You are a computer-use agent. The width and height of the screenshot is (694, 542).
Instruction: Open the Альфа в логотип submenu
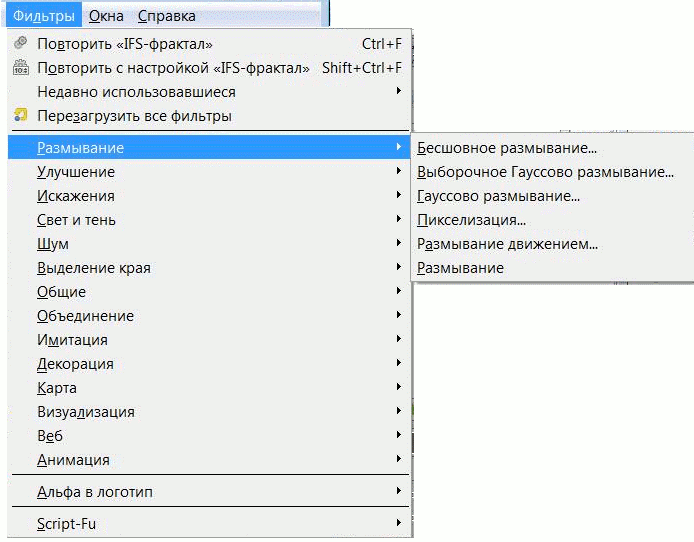209,491
